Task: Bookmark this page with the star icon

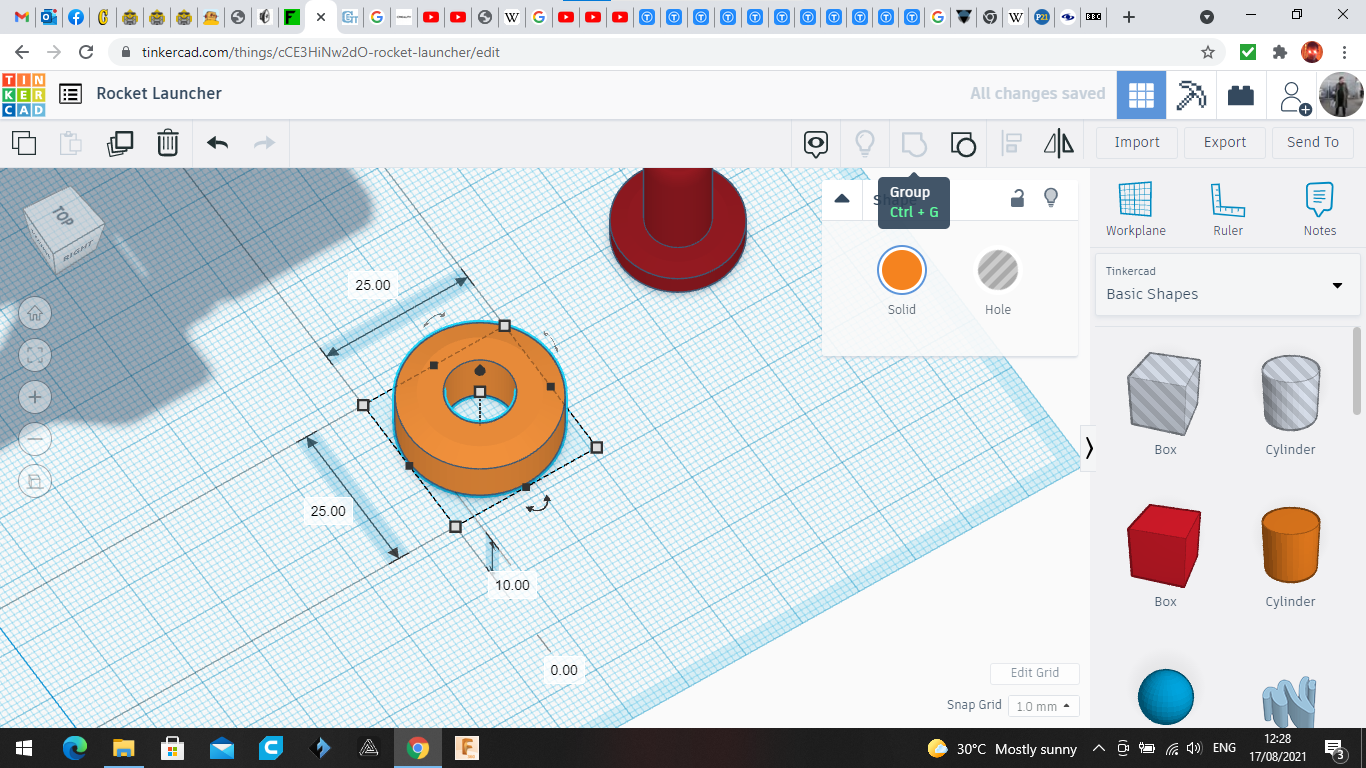Action: pos(1208,52)
